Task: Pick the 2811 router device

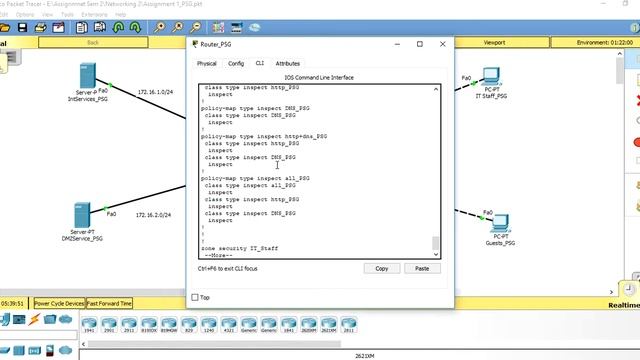Action: pyautogui.click(x=349, y=324)
